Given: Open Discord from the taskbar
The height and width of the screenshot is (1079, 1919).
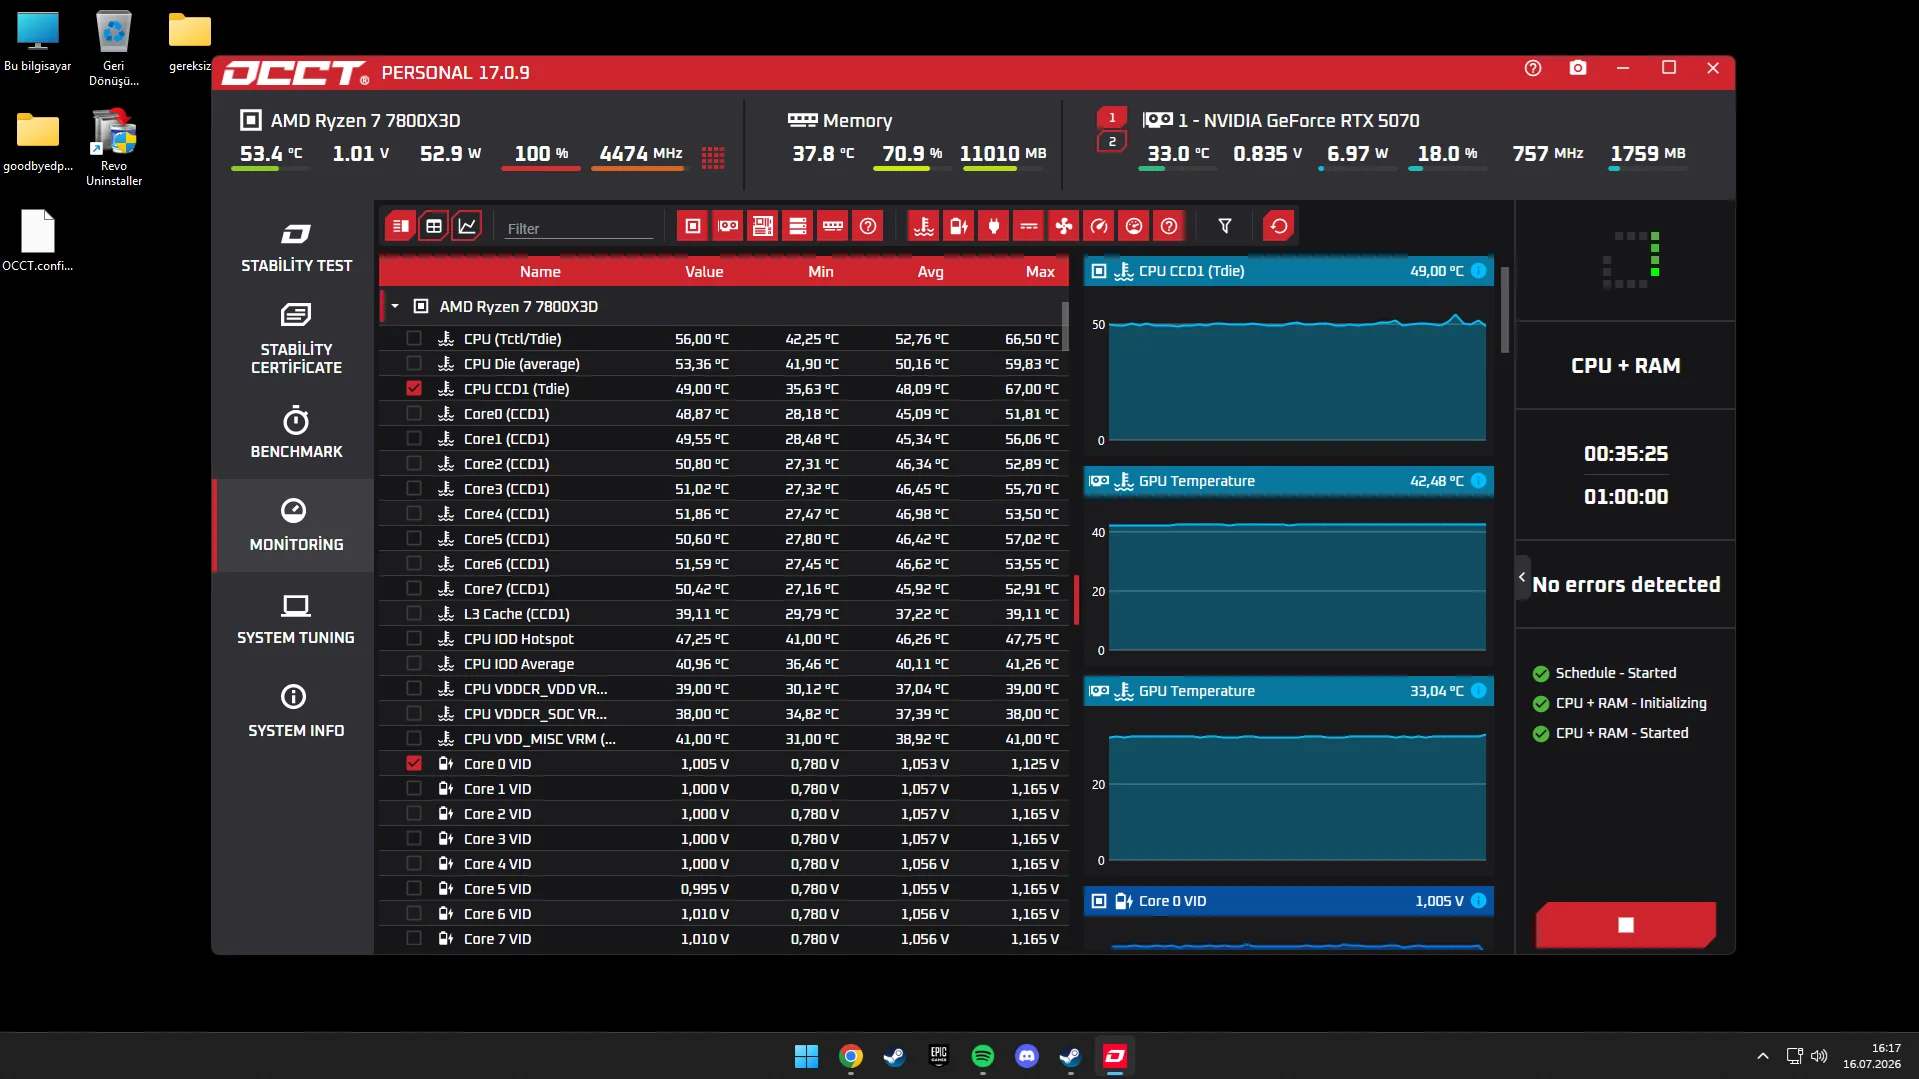Looking at the screenshot, I should click(x=1027, y=1056).
